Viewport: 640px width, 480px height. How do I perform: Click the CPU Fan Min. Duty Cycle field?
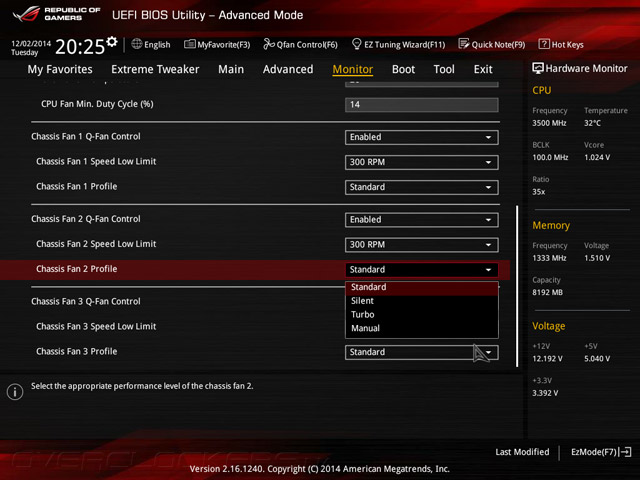[x=421, y=105]
